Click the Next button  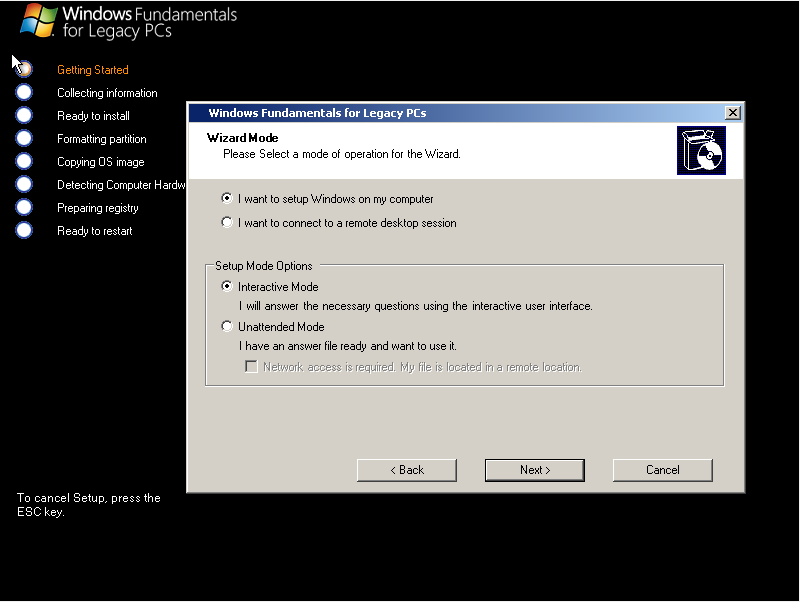pos(535,470)
